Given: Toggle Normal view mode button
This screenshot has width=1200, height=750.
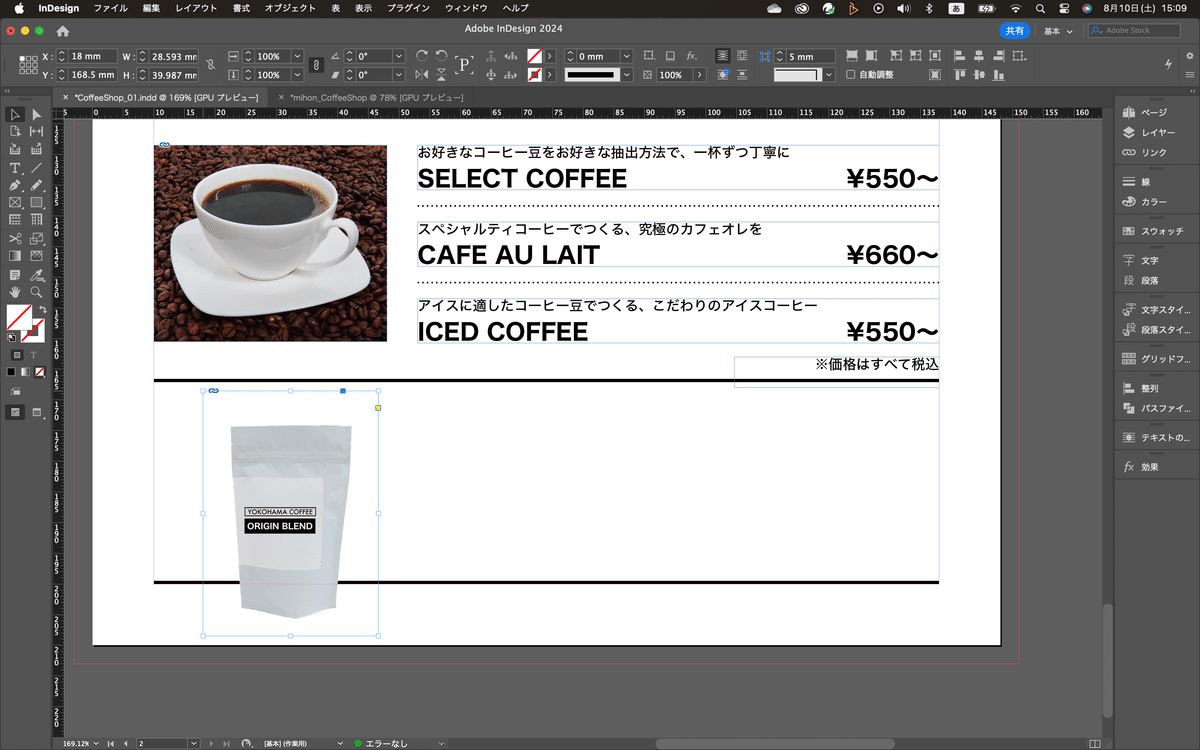Looking at the screenshot, I should click(16, 412).
